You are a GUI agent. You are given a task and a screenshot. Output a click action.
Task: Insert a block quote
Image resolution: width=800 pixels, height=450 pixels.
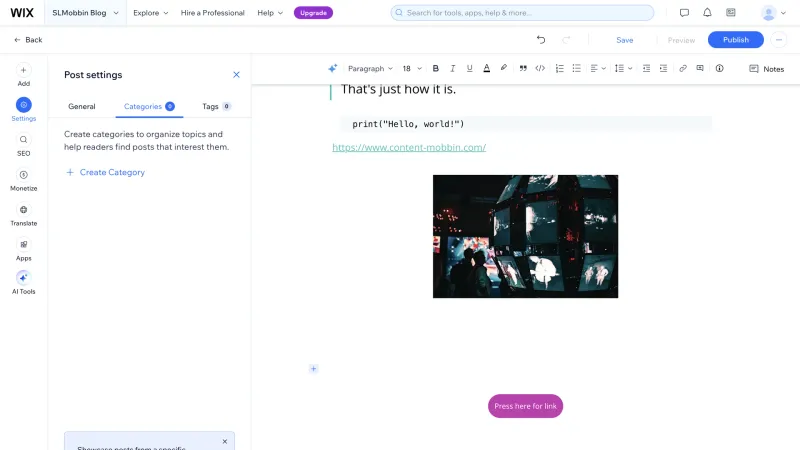523,68
